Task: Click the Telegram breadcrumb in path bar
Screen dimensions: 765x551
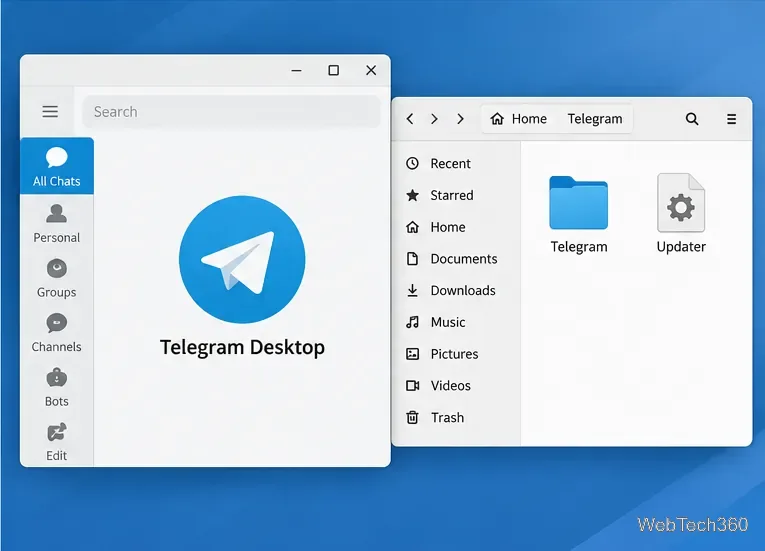Action: pos(595,119)
